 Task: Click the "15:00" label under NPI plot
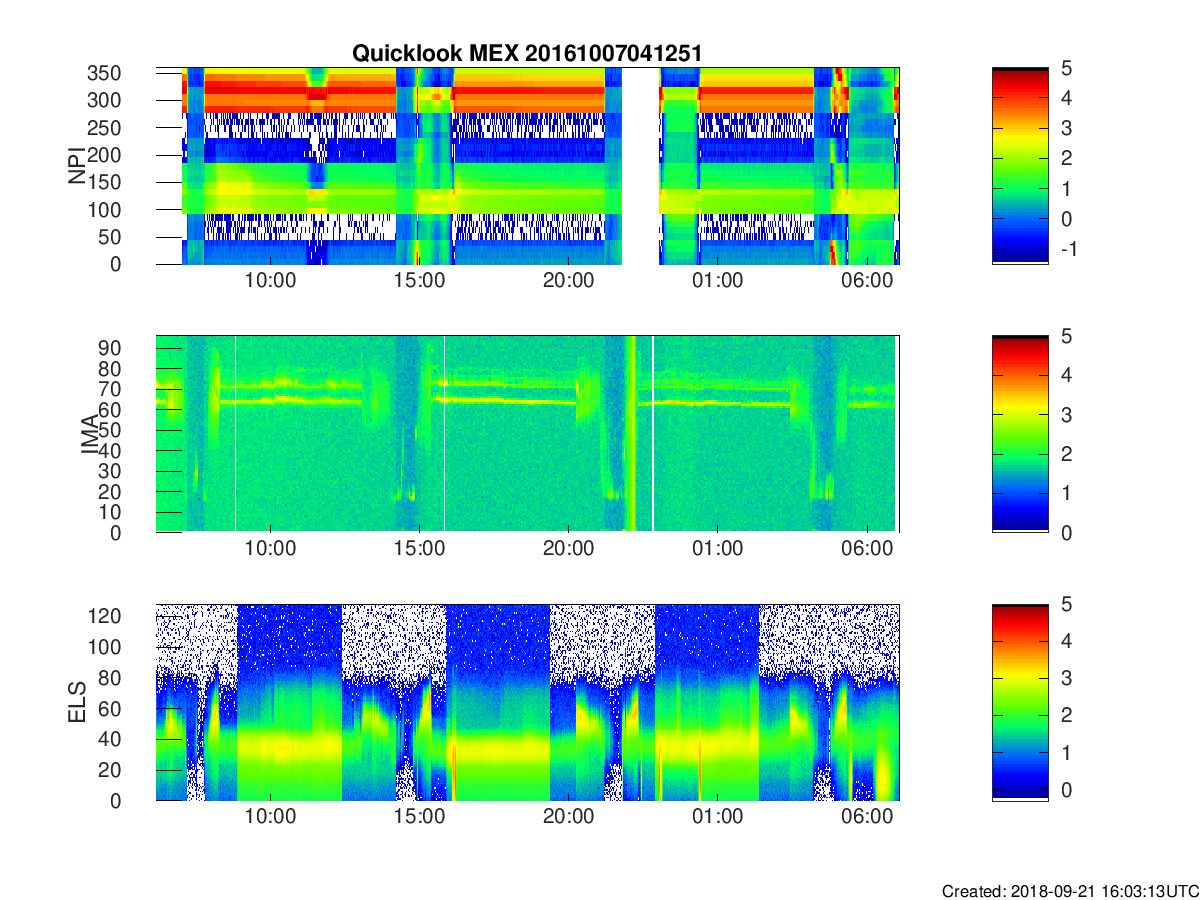pos(419,281)
